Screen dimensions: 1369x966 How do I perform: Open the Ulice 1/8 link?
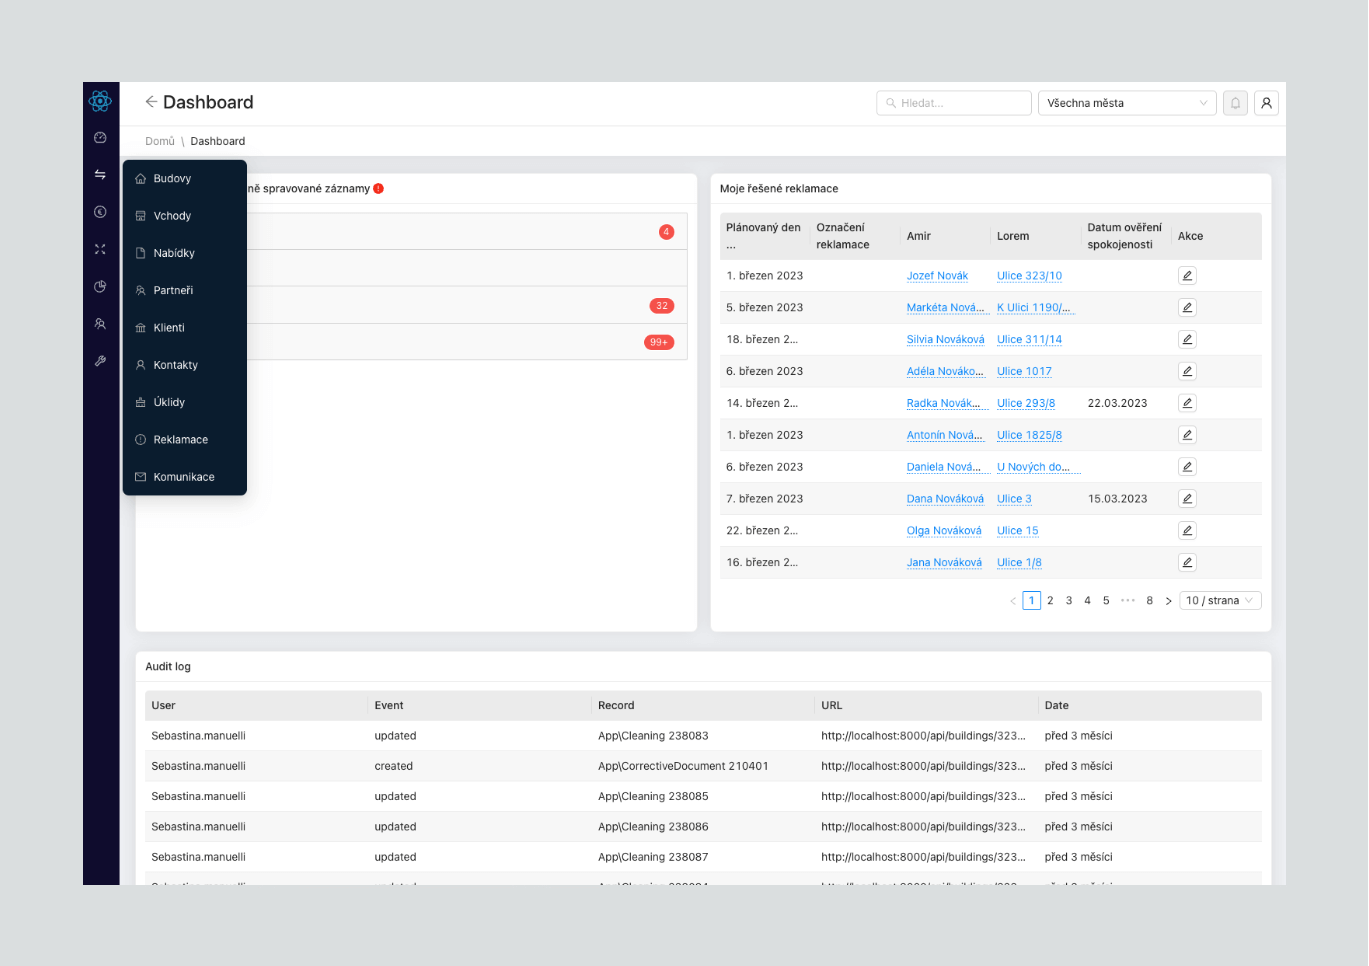(1019, 563)
